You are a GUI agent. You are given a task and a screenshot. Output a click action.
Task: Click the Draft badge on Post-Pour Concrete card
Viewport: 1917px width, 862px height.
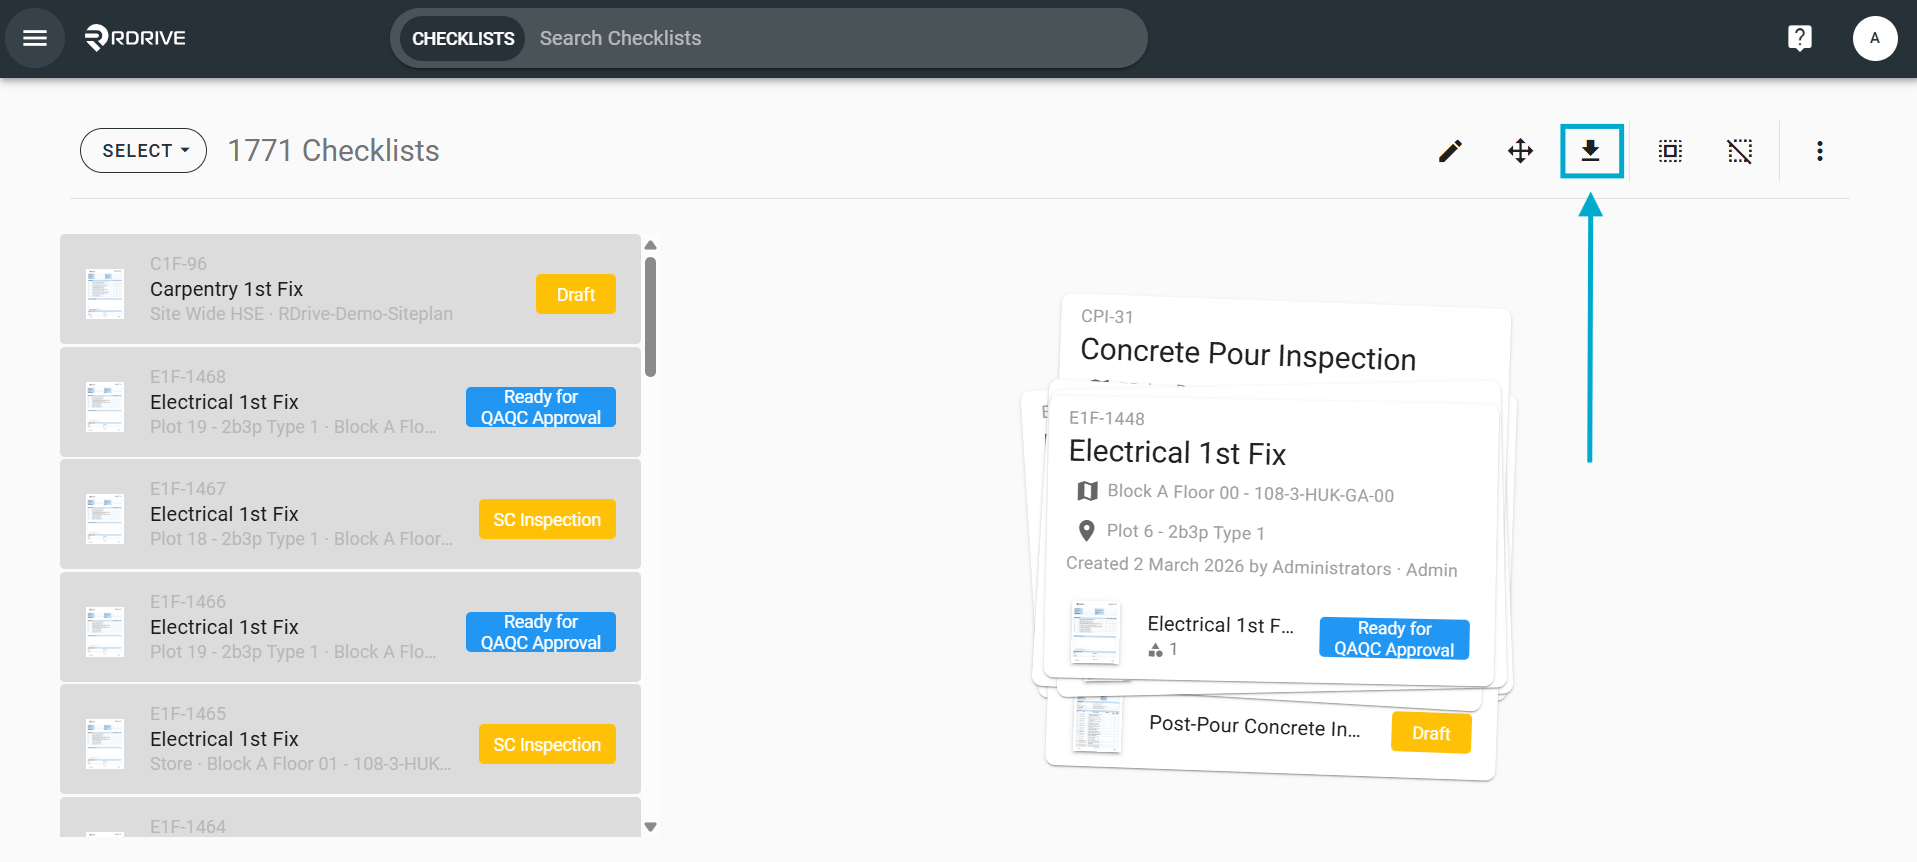[x=1431, y=733]
